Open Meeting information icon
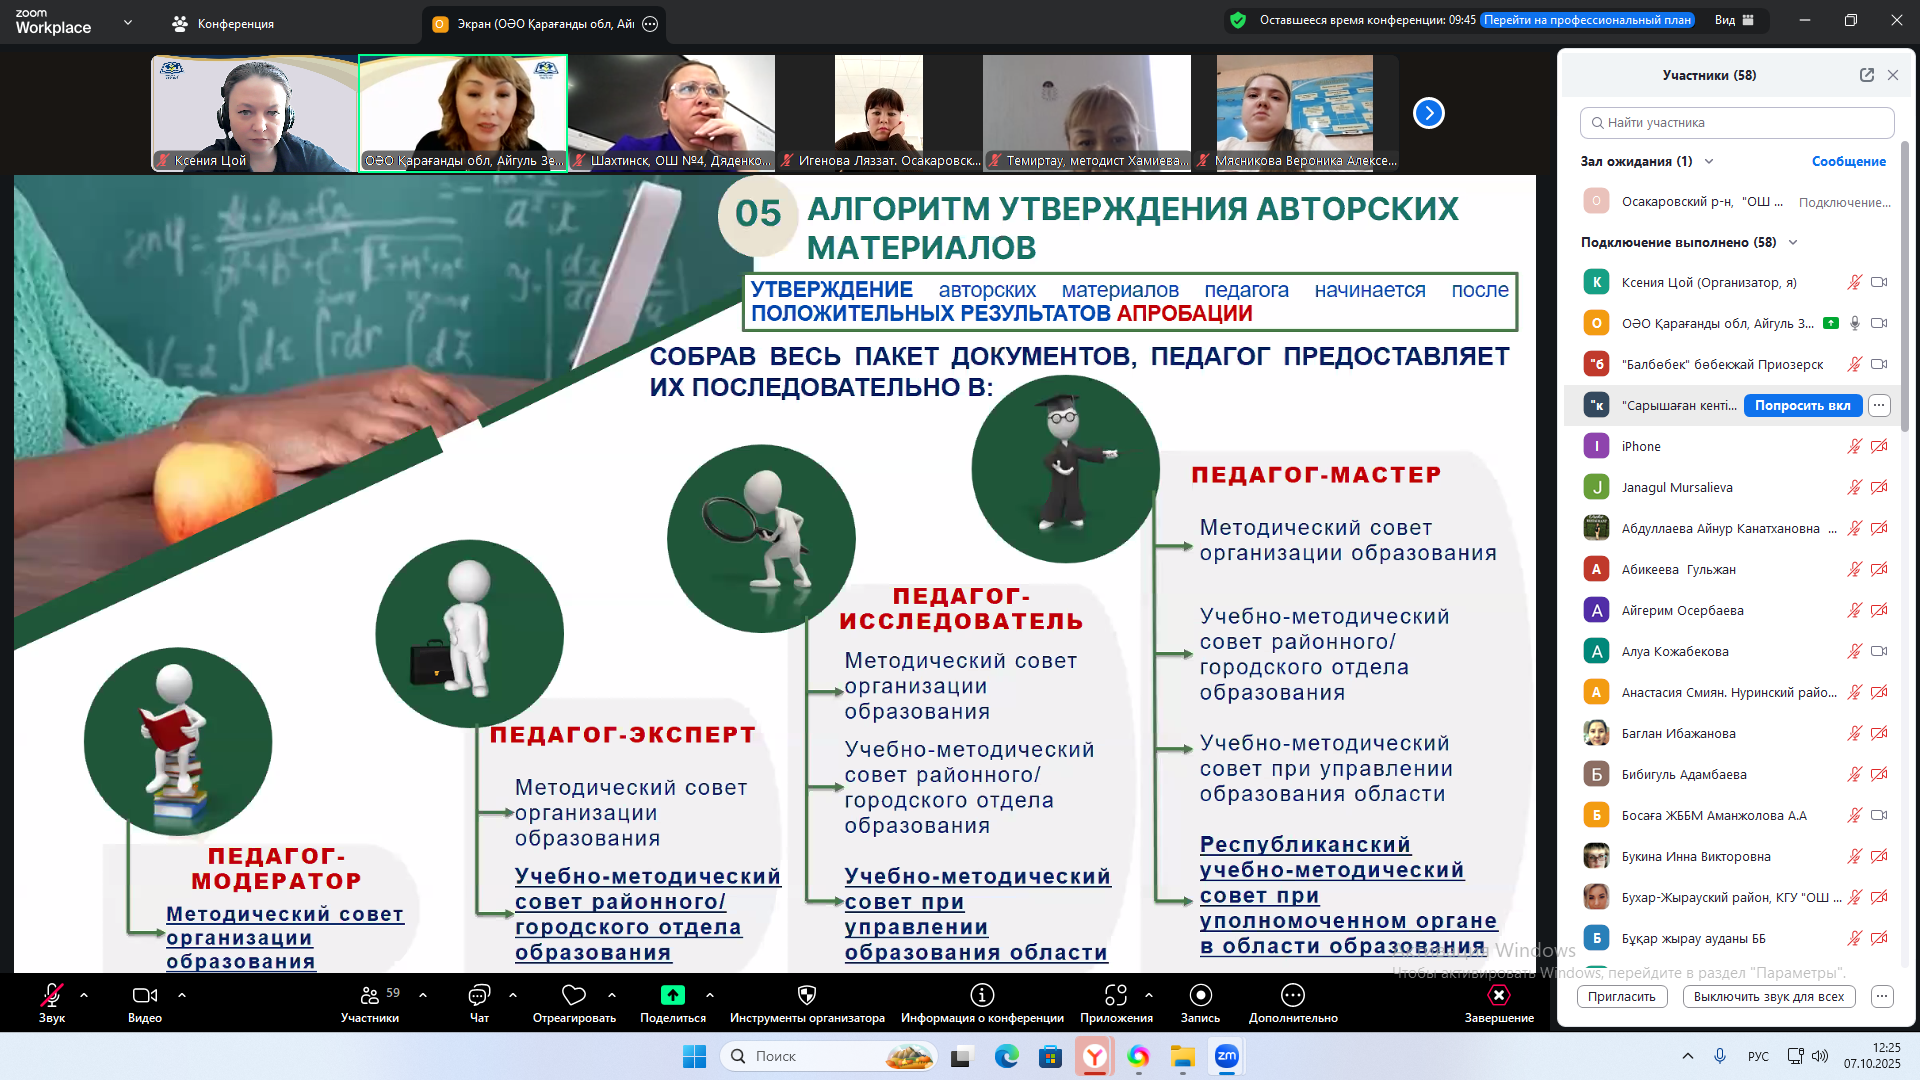 [x=982, y=995]
